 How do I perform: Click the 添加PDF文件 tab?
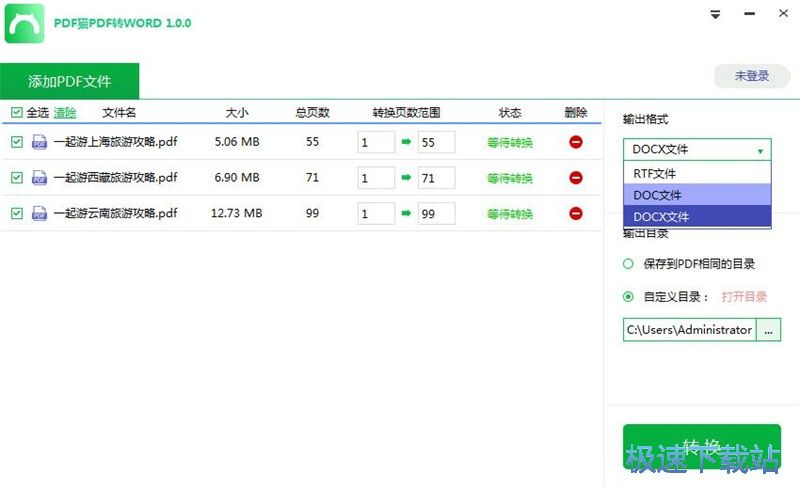click(69, 81)
